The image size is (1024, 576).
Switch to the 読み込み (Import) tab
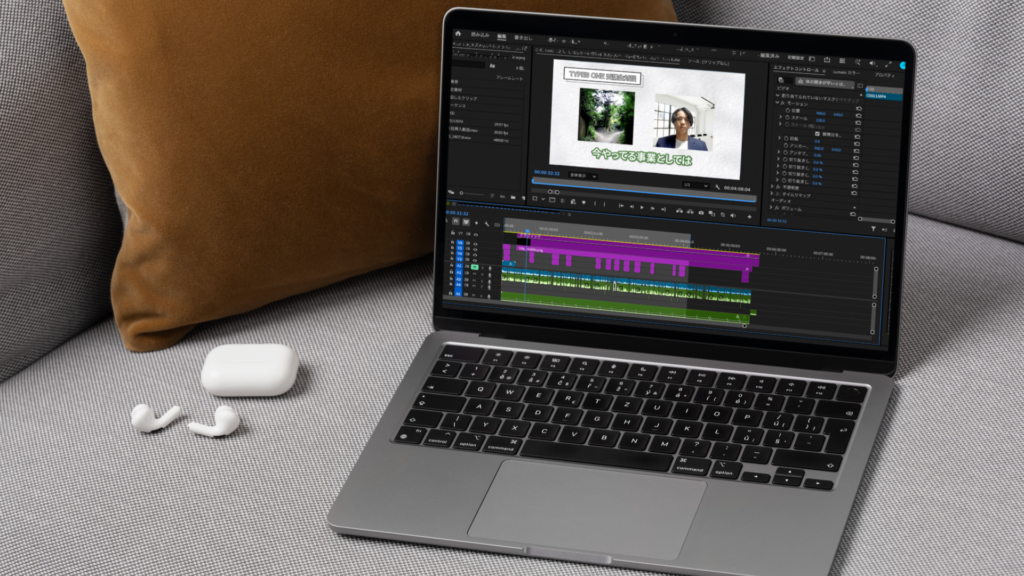click(x=480, y=35)
